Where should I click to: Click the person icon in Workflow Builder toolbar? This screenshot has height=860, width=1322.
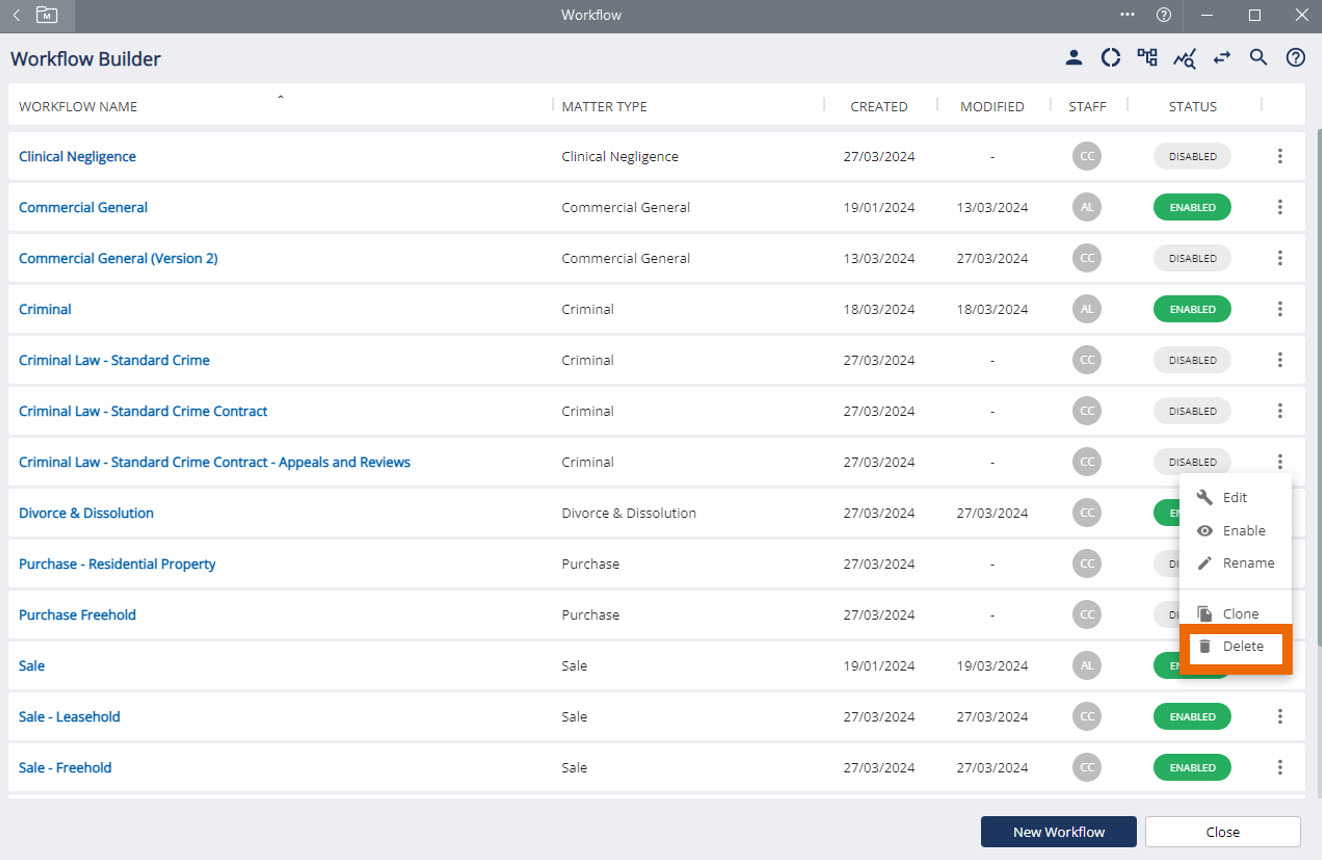coord(1074,58)
